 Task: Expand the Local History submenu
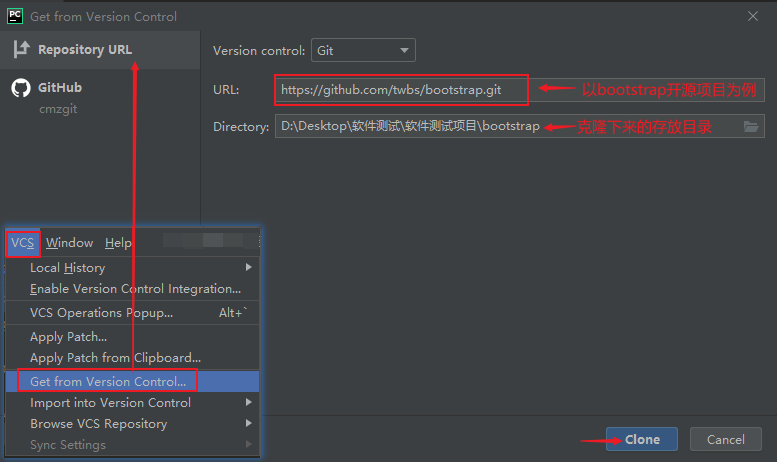click(132, 268)
